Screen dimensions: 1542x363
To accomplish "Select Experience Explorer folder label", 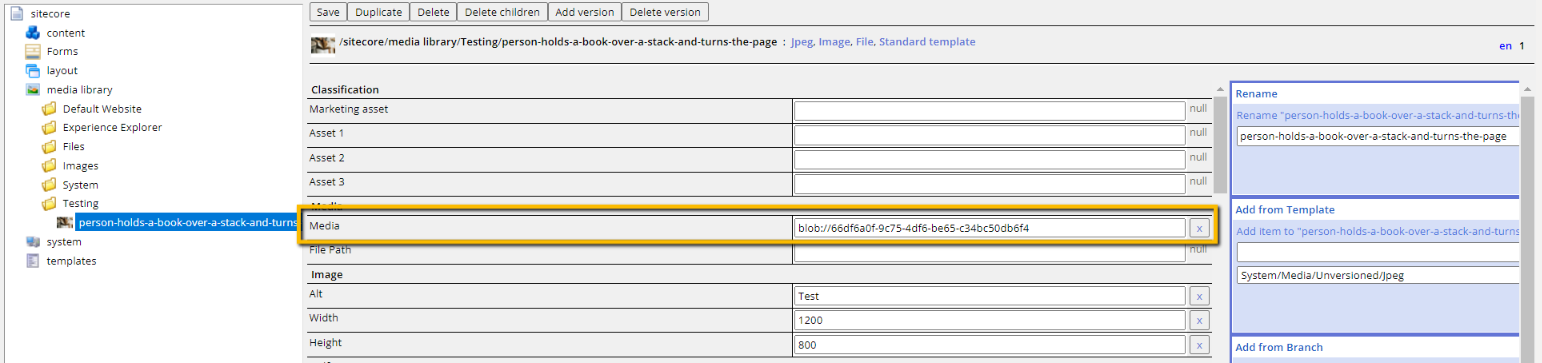I will [x=112, y=128].
